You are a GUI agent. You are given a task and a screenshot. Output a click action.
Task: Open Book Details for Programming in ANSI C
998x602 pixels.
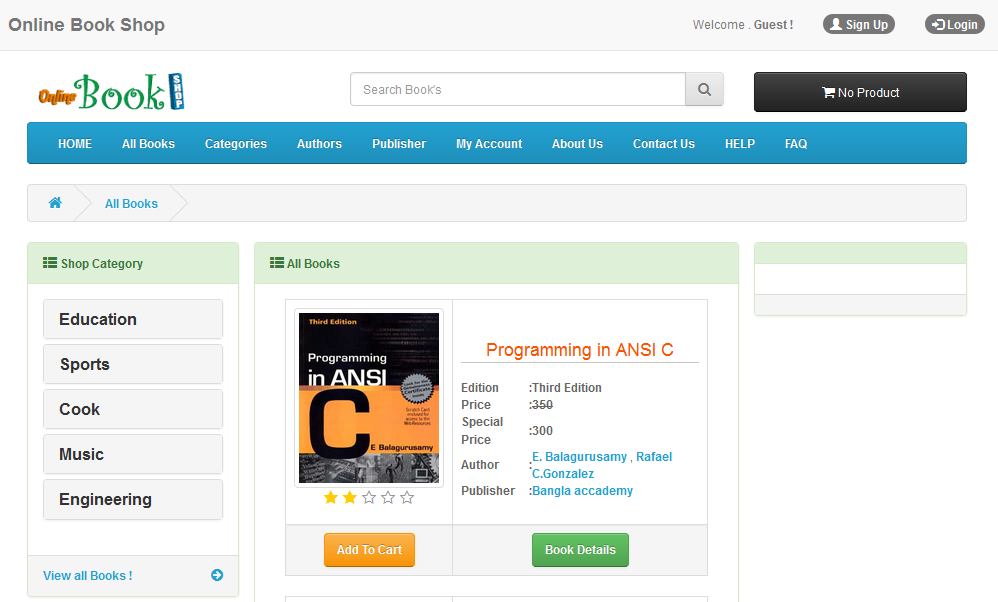580,550
